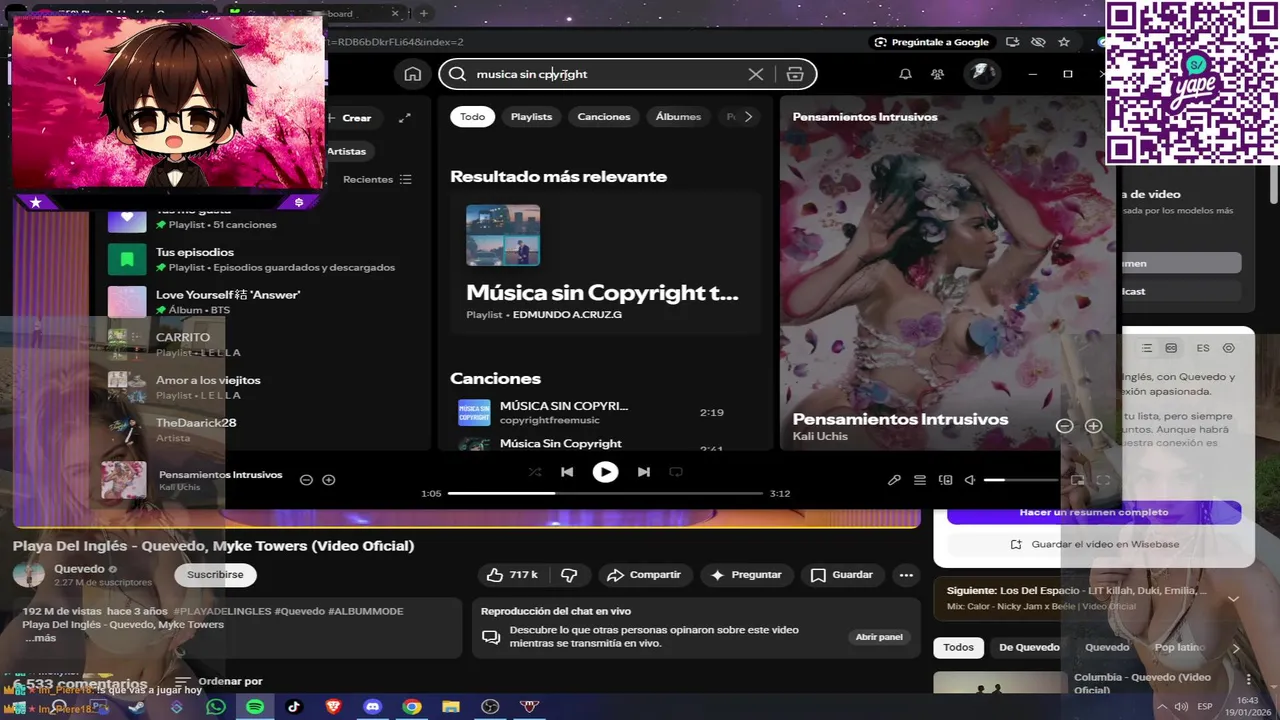Open Spotify Browse icon beside search field
The height and width of the screenshot is (720, 1280).
pos(795,74)
